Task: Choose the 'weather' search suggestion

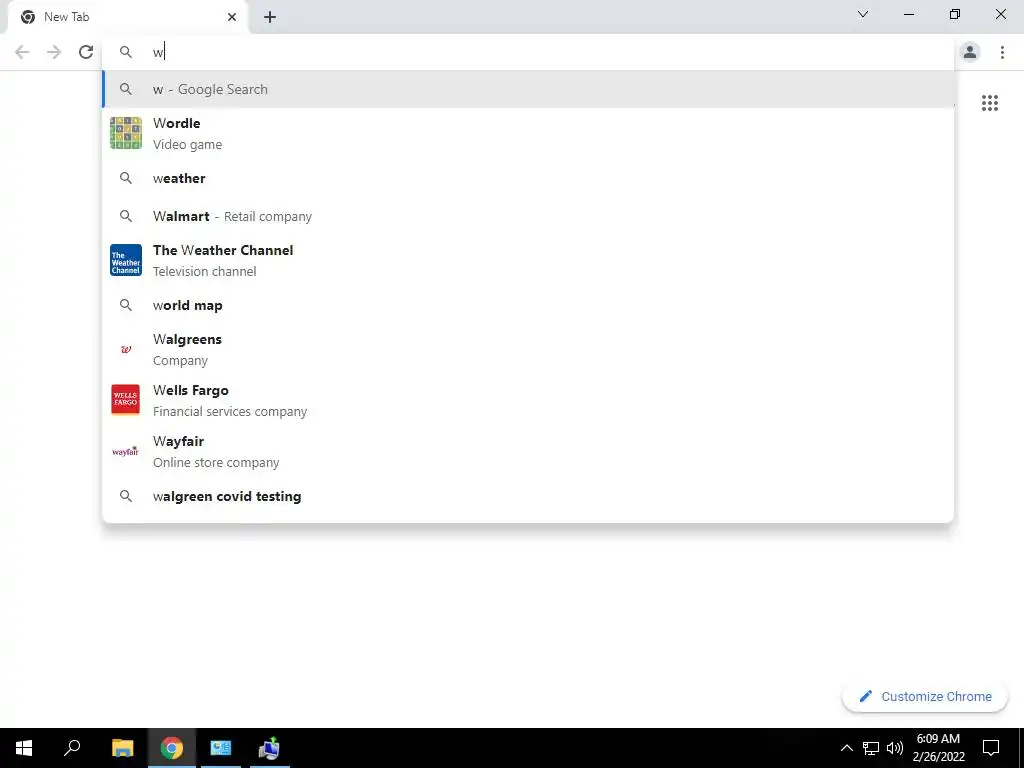Action: 528,178
